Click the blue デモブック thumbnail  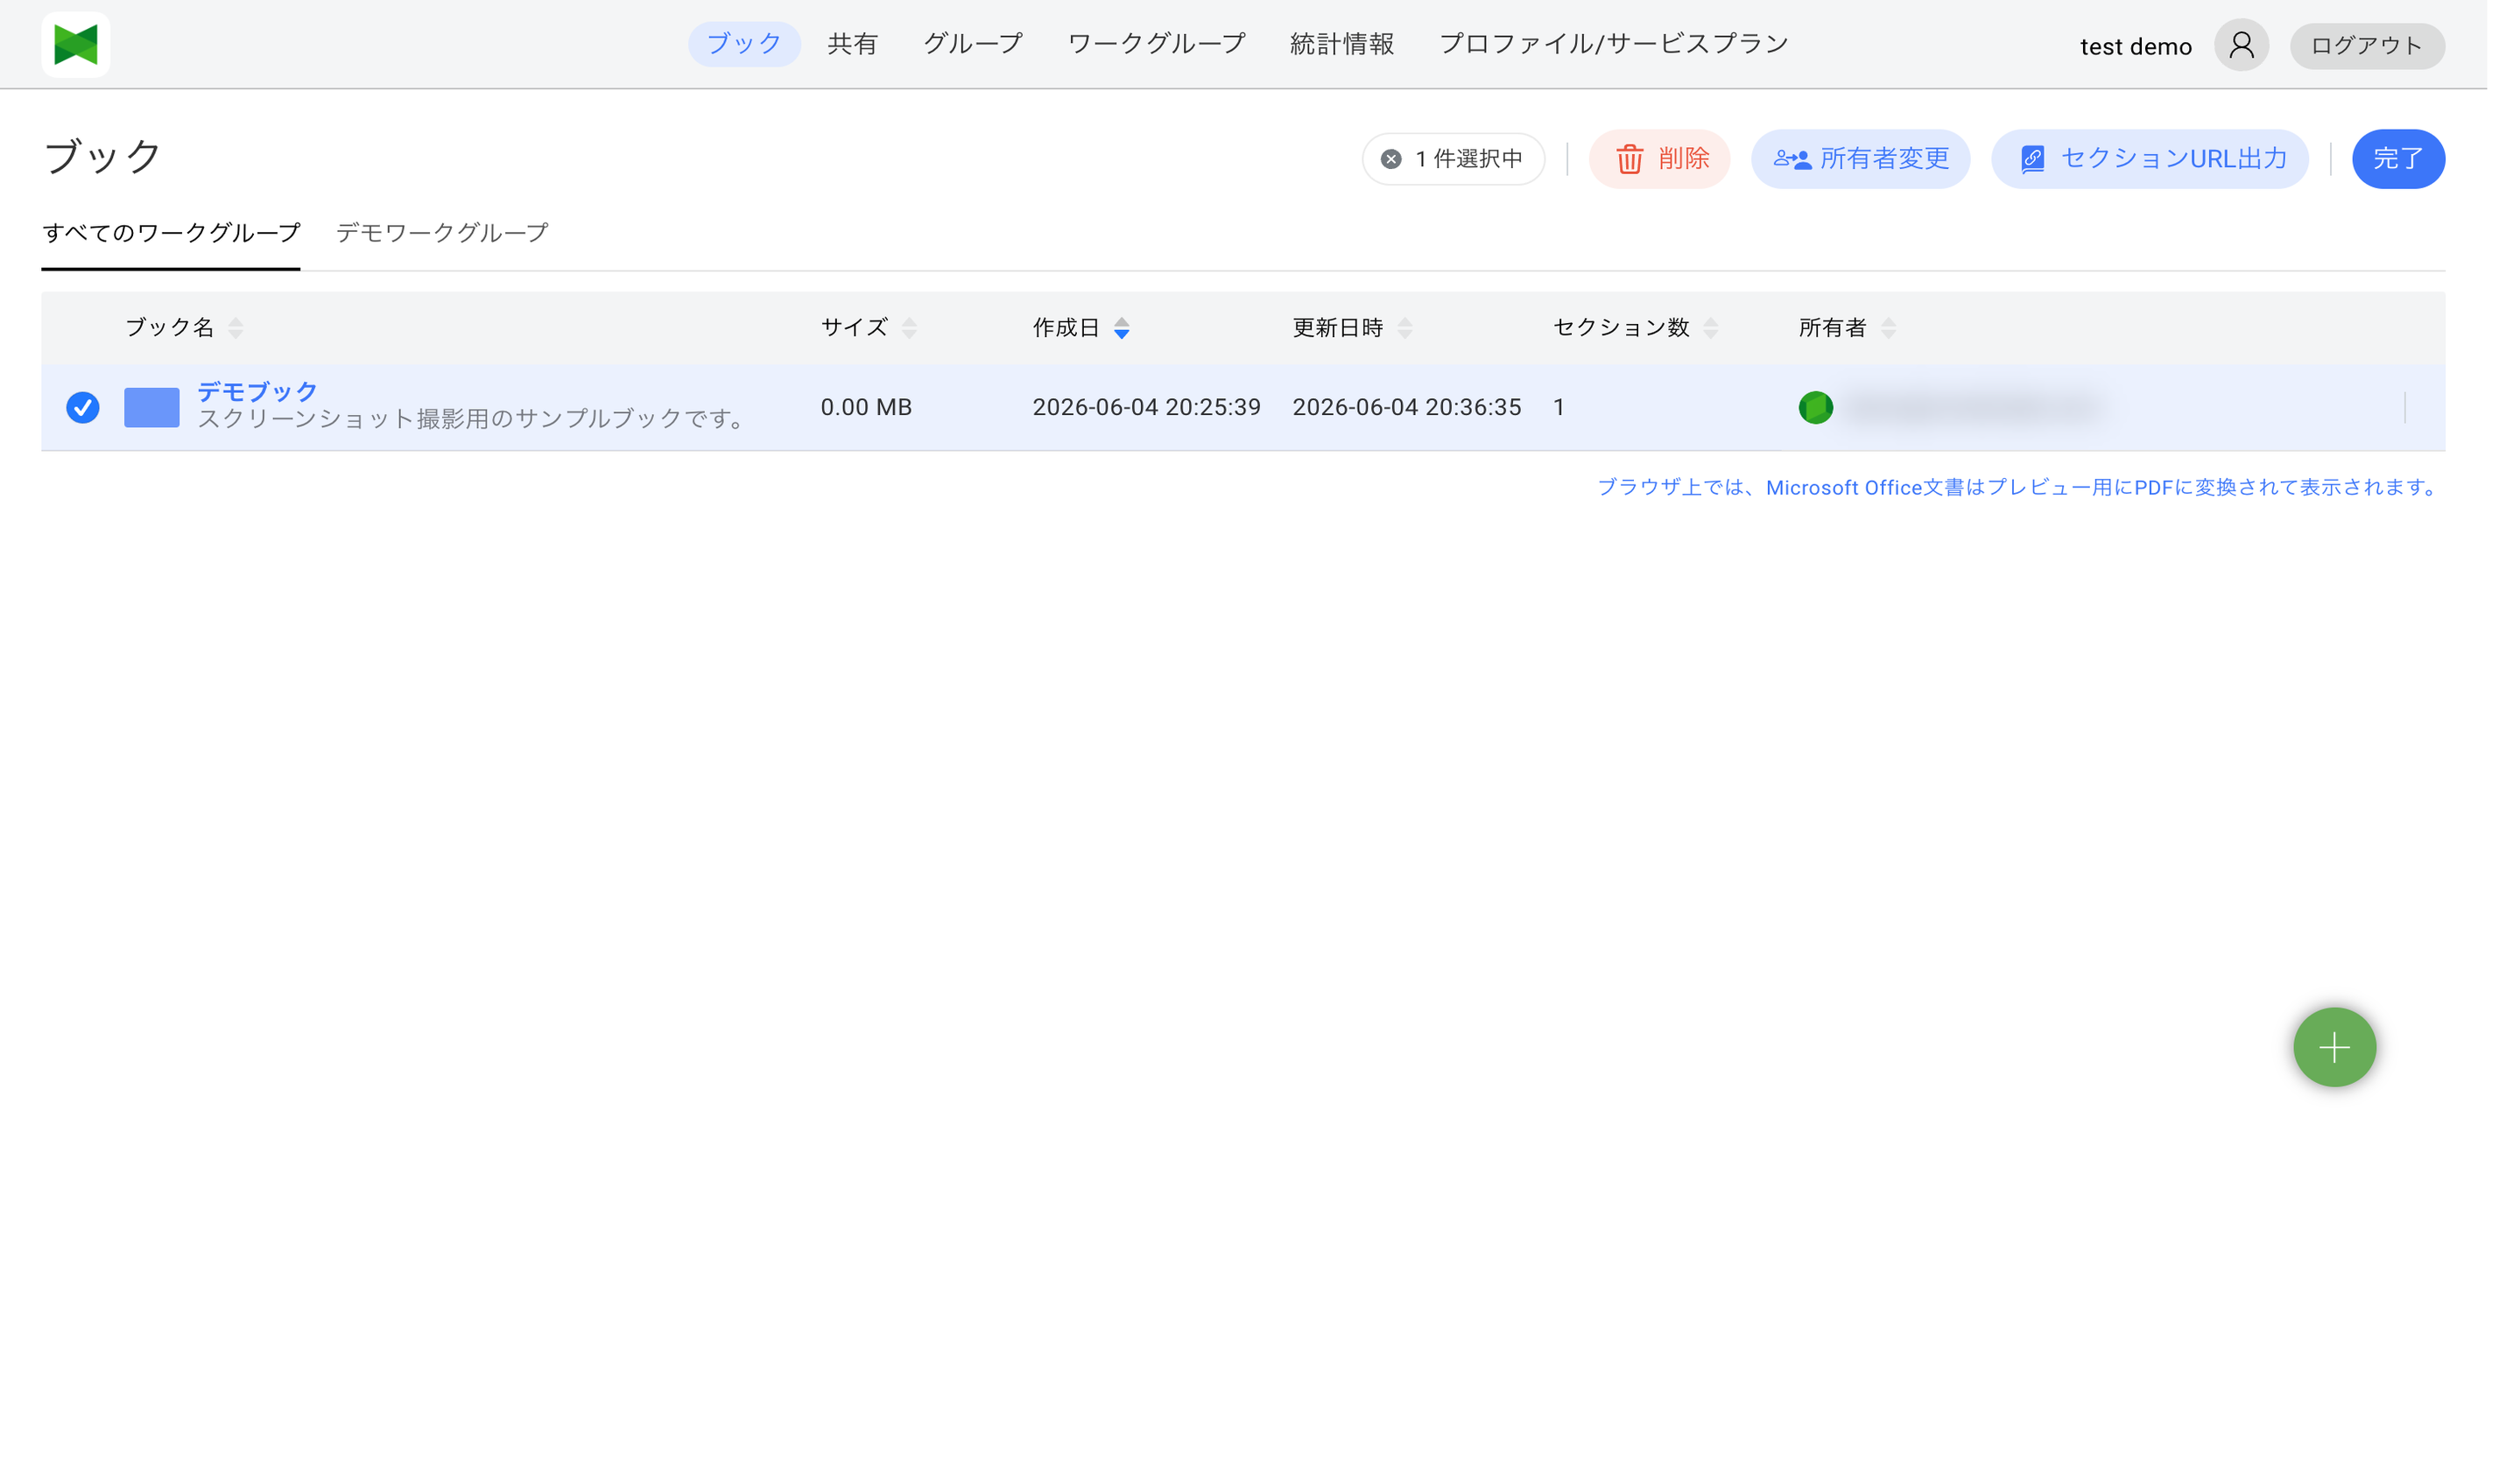pos(152,408)
